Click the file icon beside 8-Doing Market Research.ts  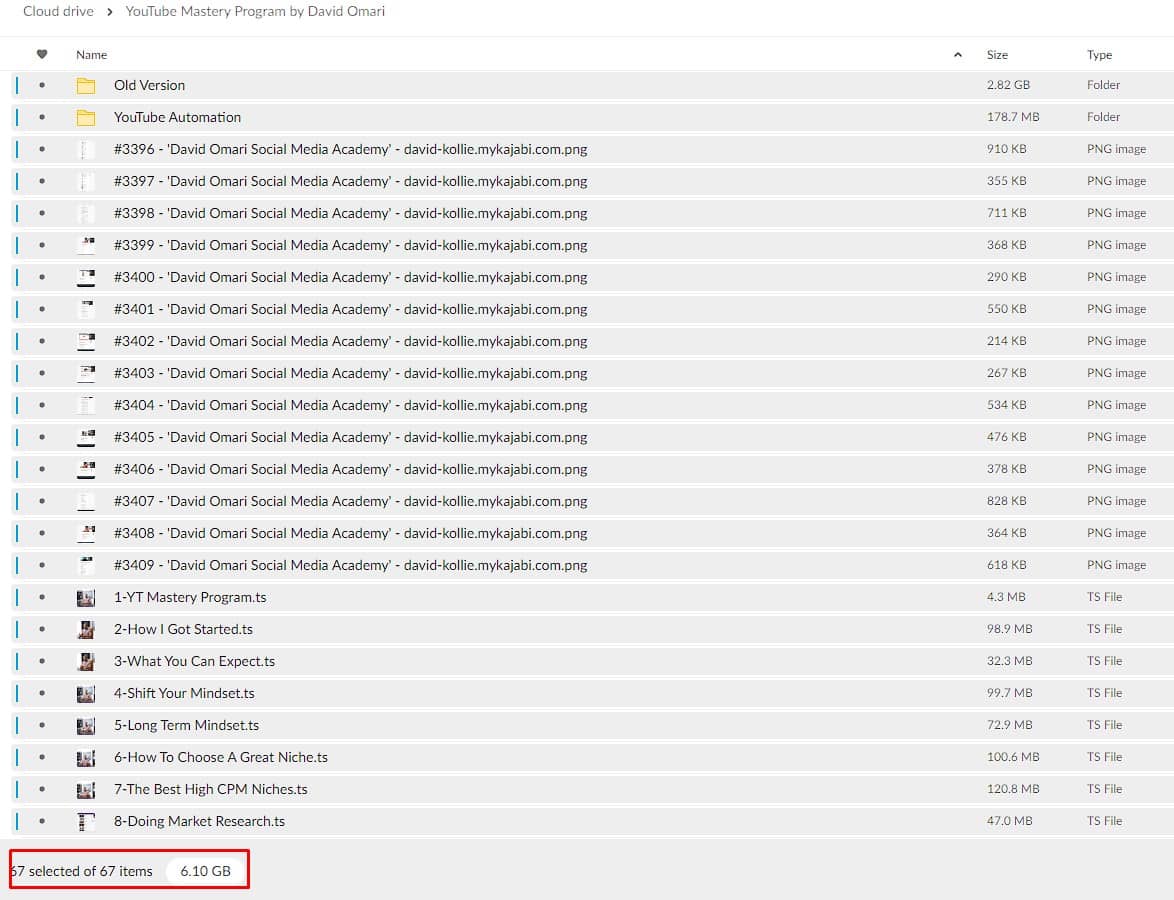pyautogui.click(x=87, y=821)
